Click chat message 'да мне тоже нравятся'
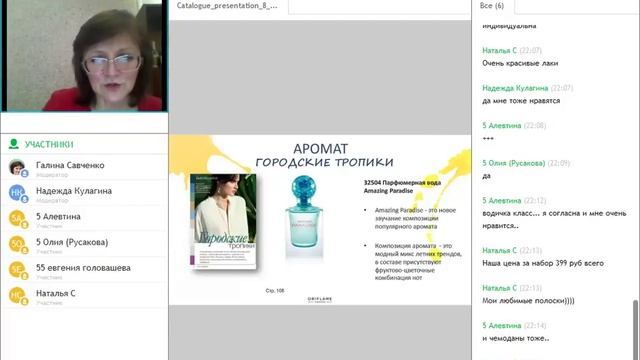The width and height of the screenshot is (640, 360). [x=521, y=101]
